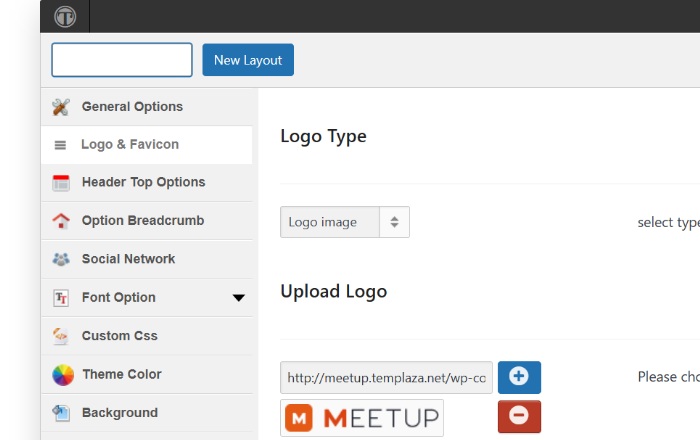Open the Option Breadcrumb section
The image size is (700, 440).
pos(147,221)
